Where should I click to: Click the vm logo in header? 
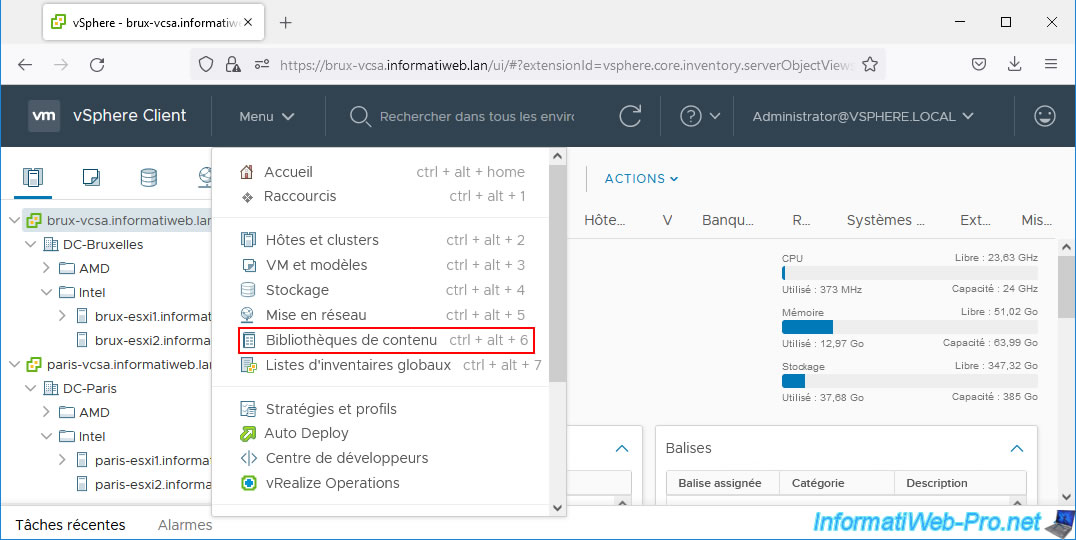(x=44, y=116)
